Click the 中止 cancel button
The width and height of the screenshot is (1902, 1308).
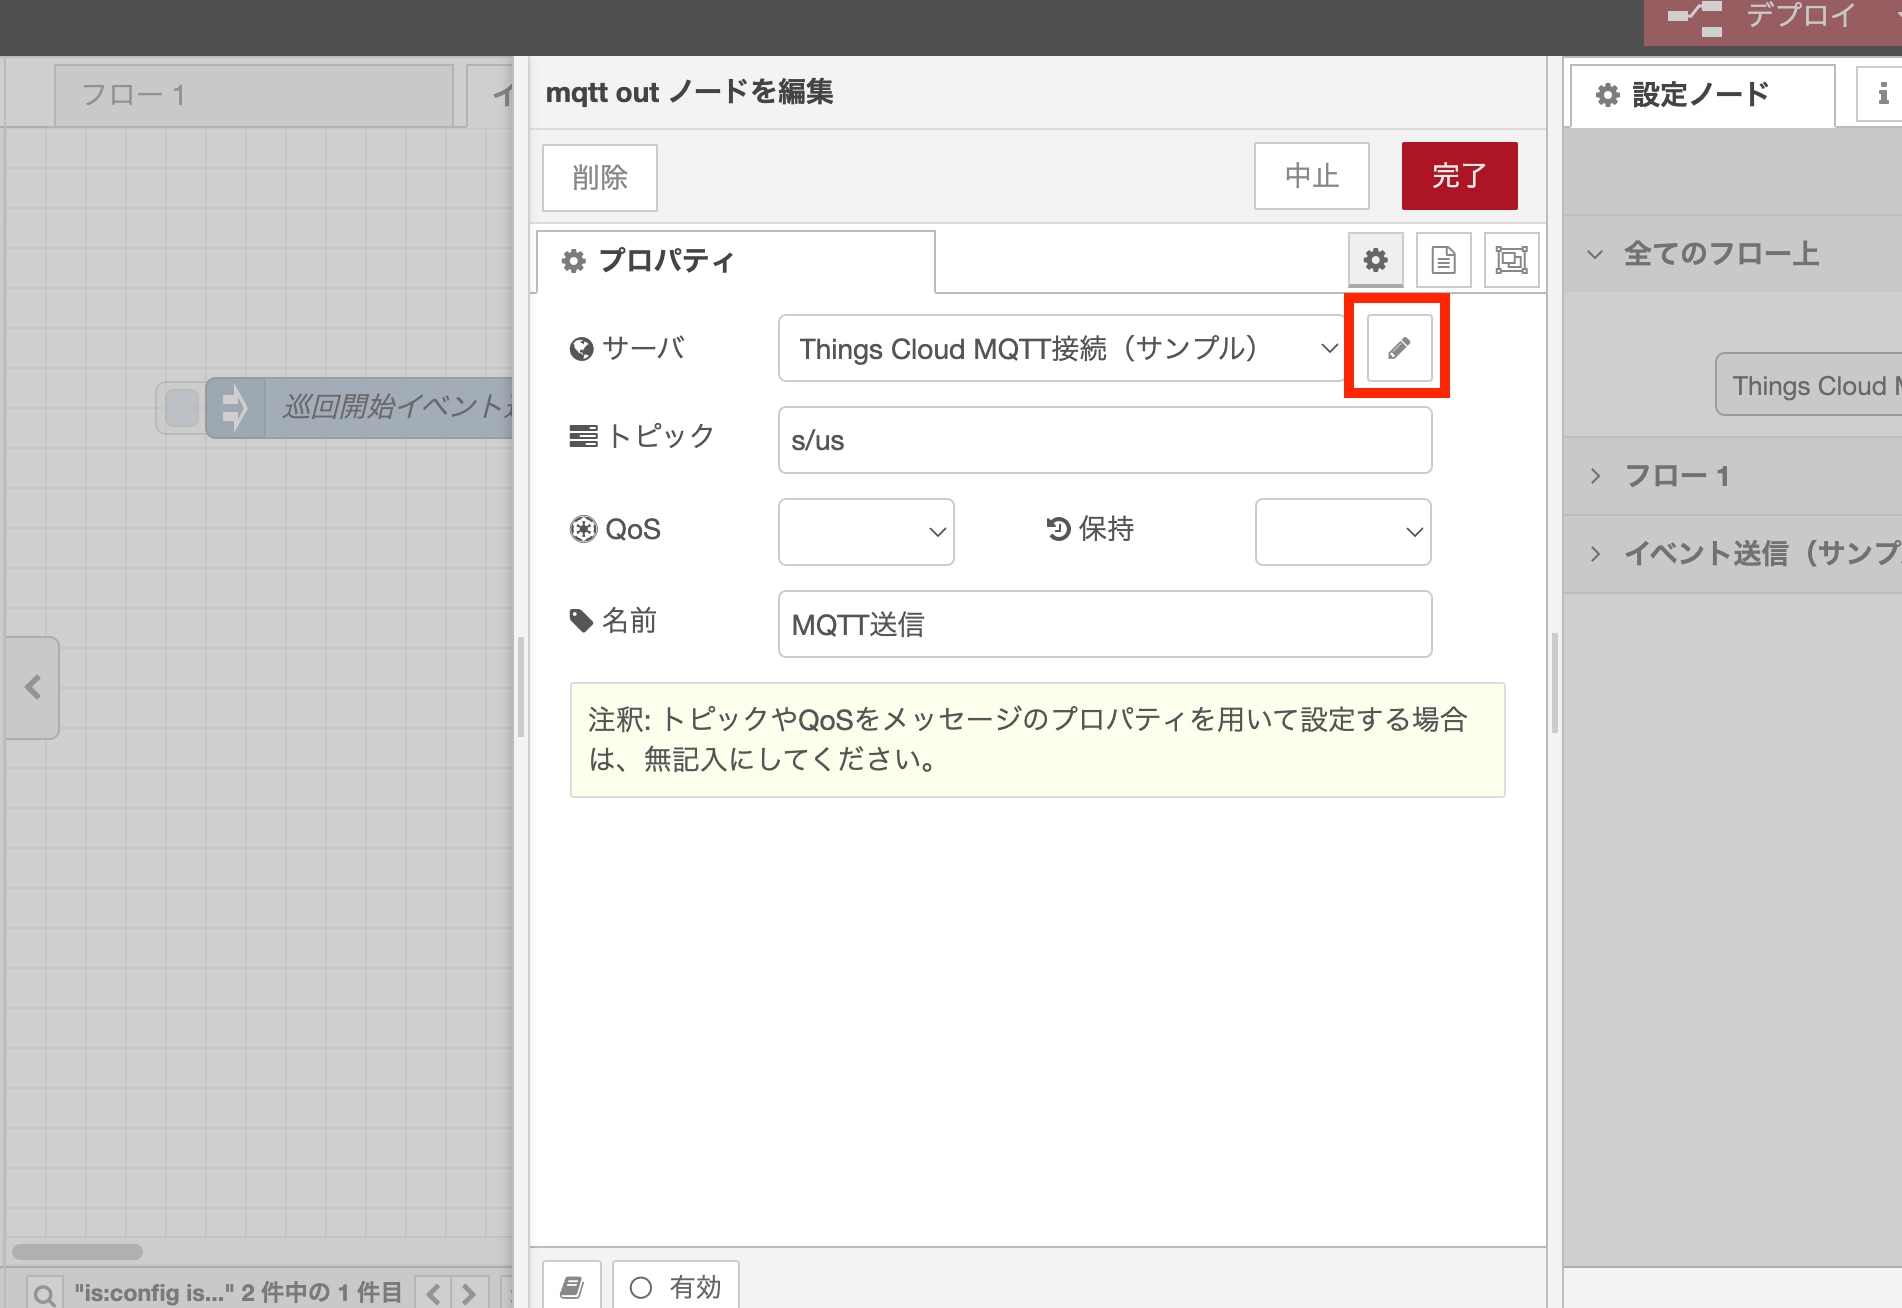point(1312,176)
